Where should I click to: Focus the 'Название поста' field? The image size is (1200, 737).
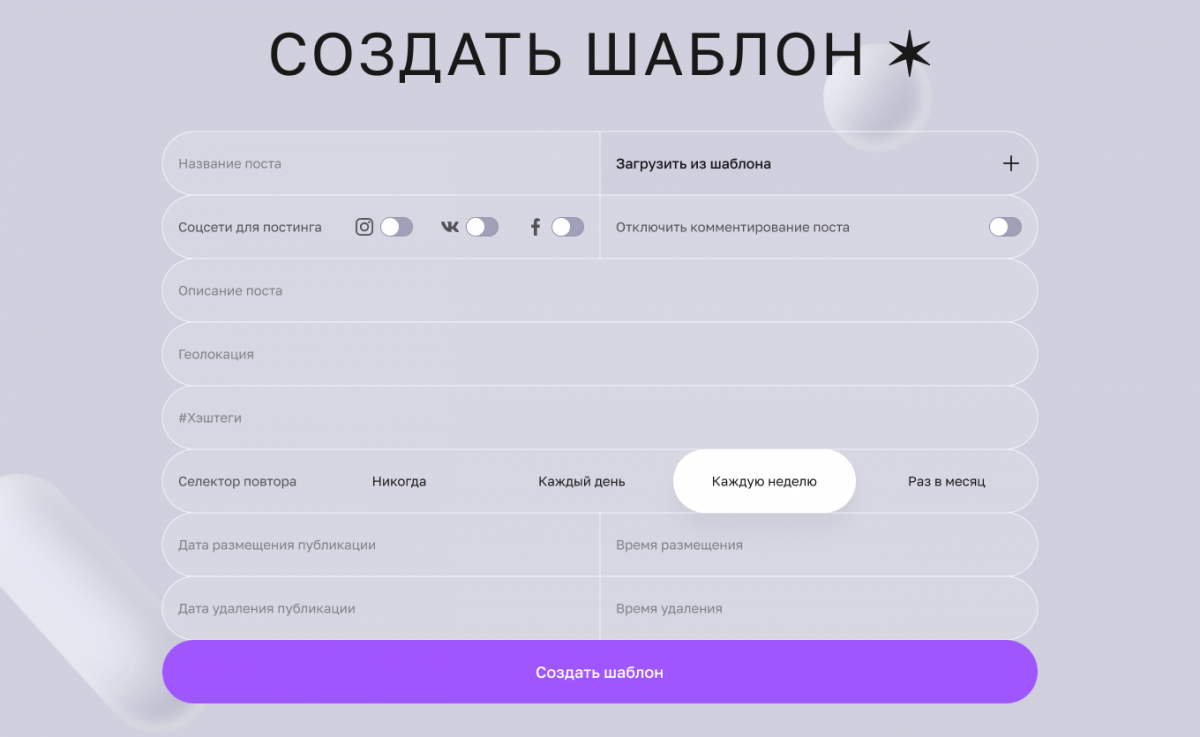380,163
